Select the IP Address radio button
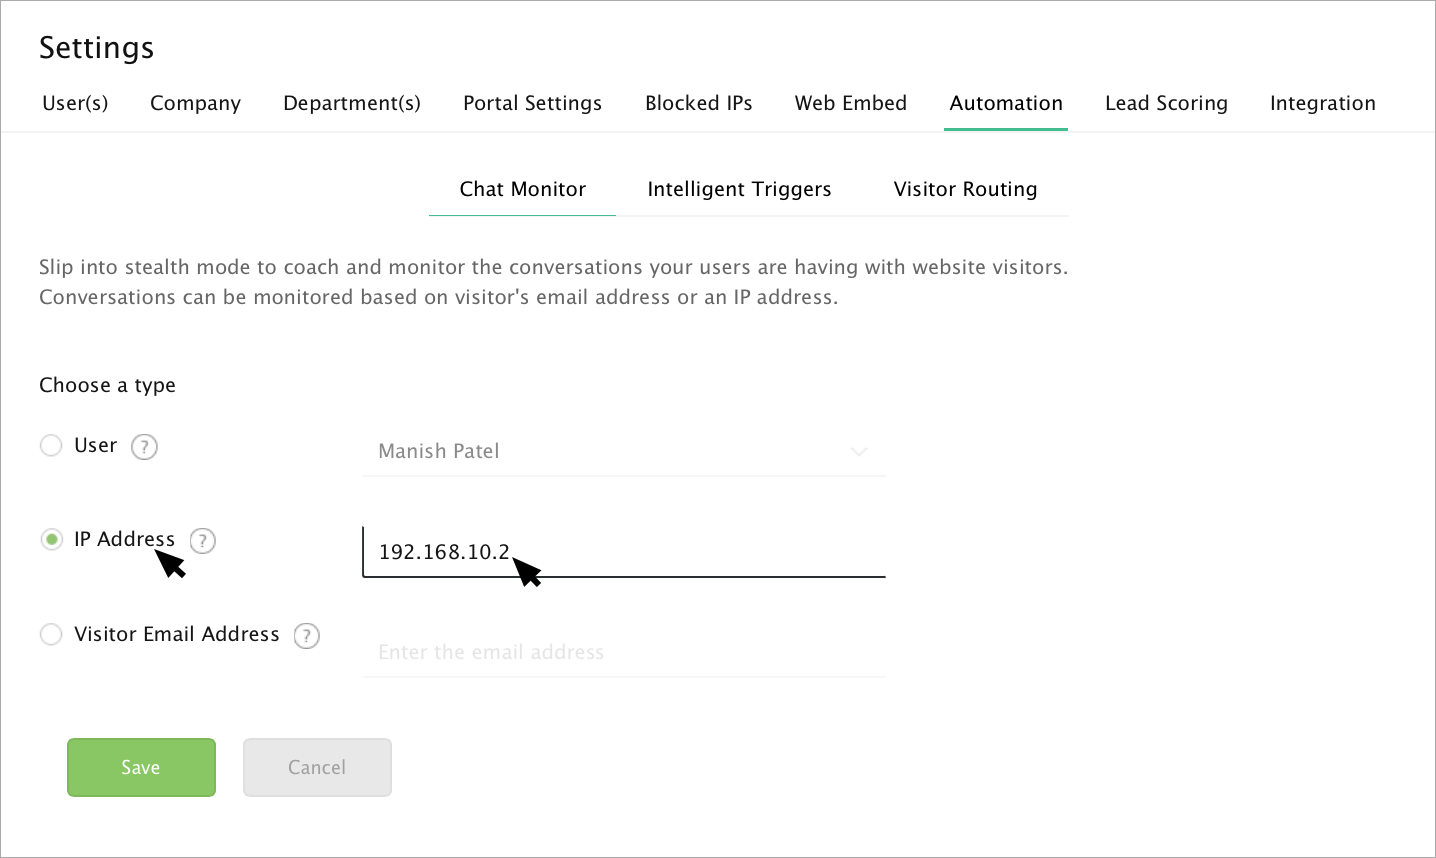 (x=51, y=540)
